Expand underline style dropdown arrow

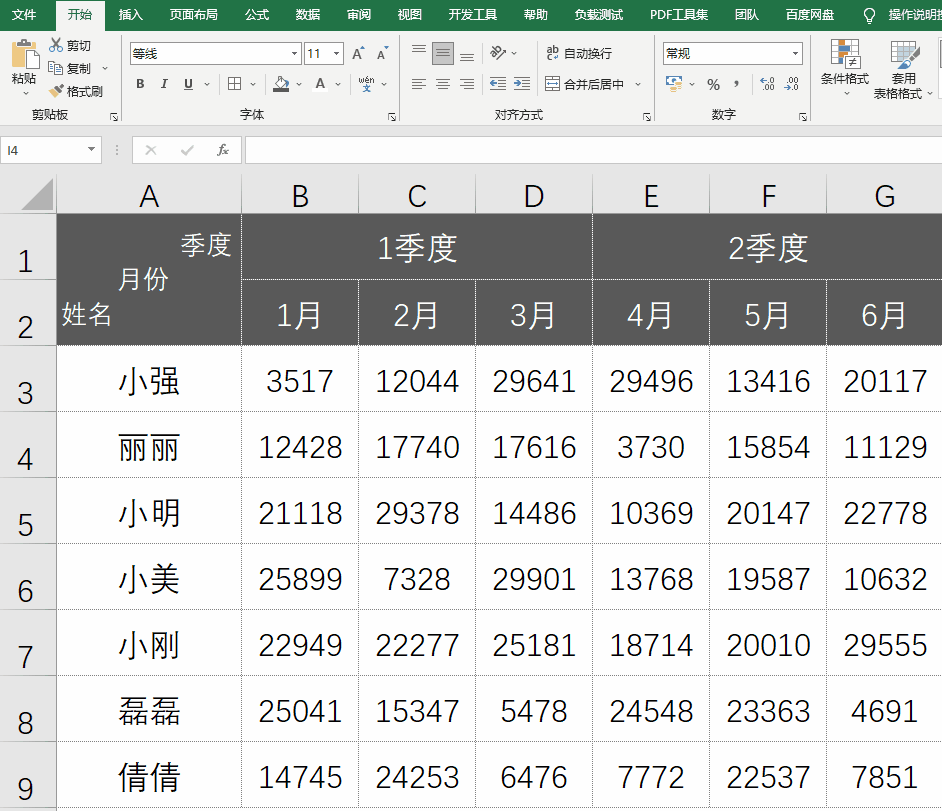[207, 85]
